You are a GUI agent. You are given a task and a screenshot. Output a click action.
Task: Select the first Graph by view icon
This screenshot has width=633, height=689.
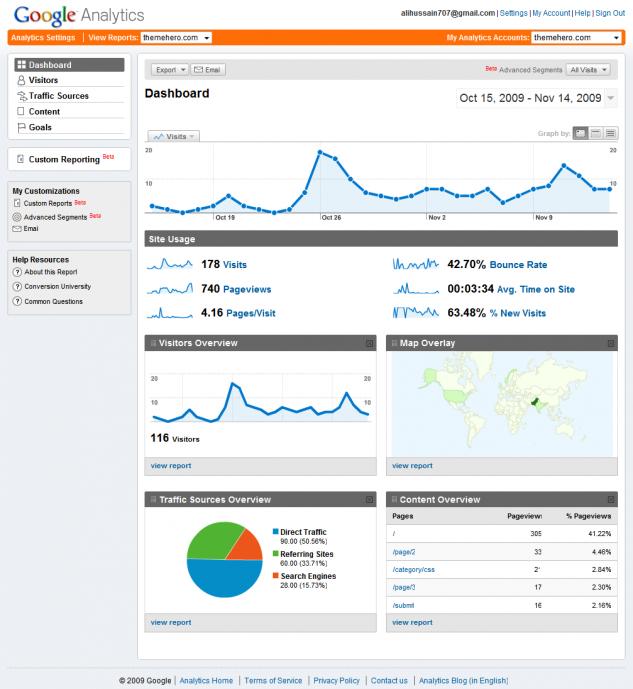click(580, 133)
